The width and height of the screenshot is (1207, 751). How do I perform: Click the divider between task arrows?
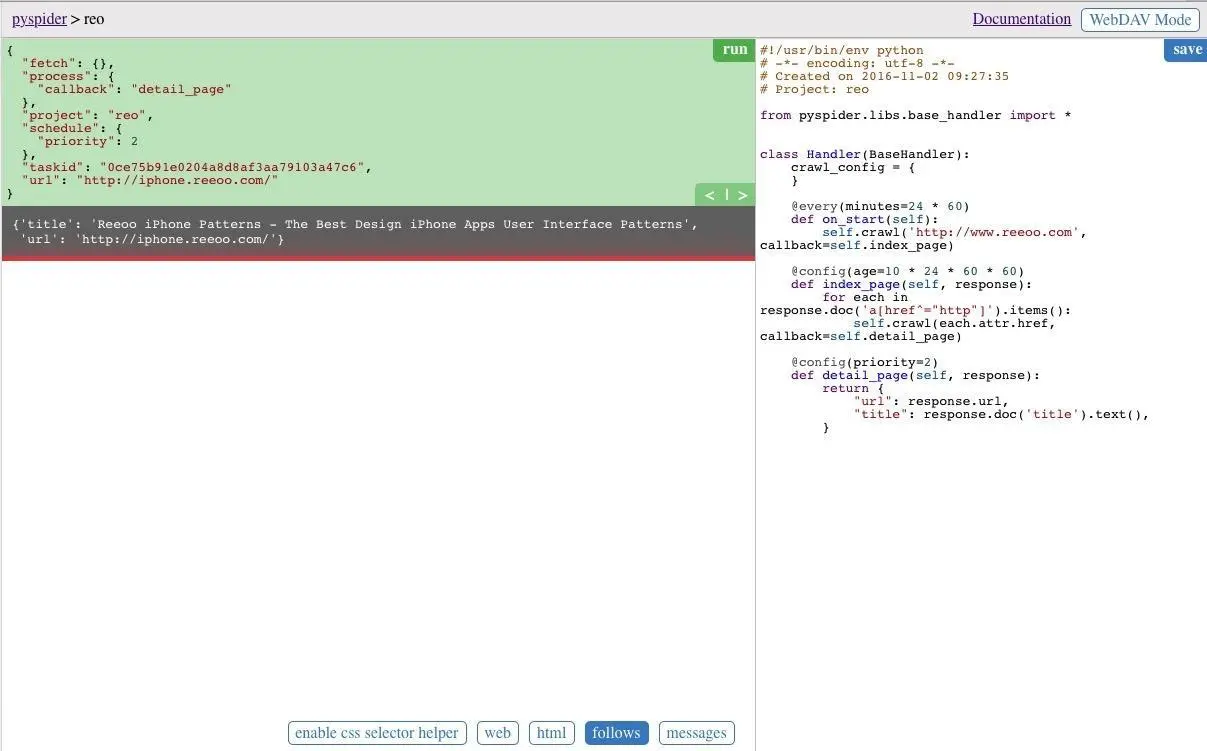[x=726, y=195]
